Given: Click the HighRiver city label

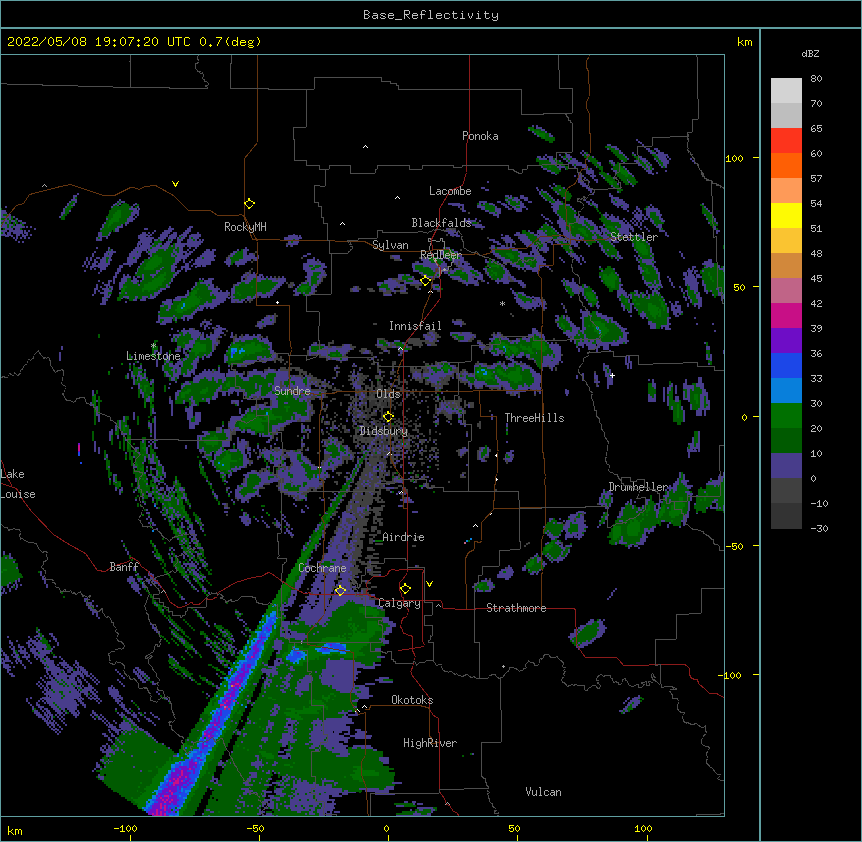Looking at the screenshot, I should (430, 743).
